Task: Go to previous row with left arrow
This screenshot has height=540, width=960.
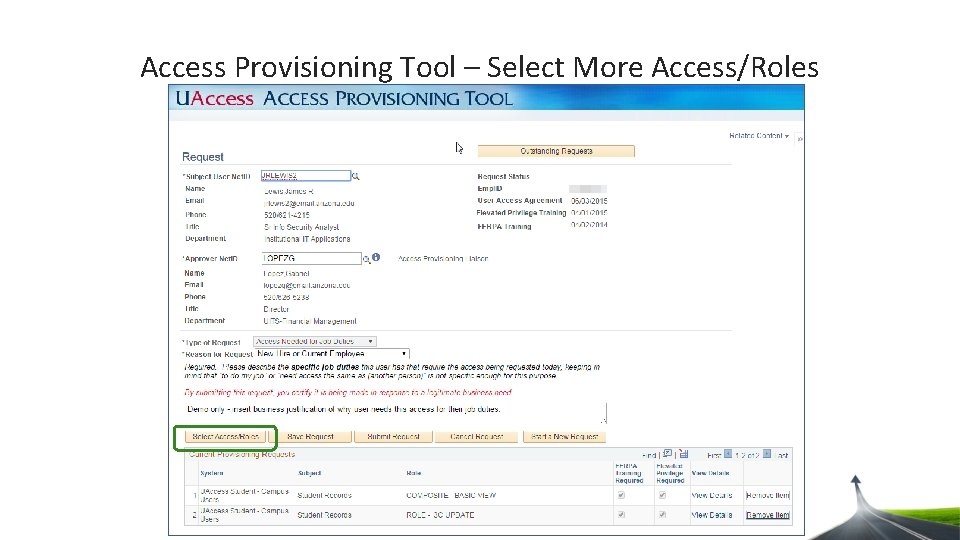Action: 727,454
